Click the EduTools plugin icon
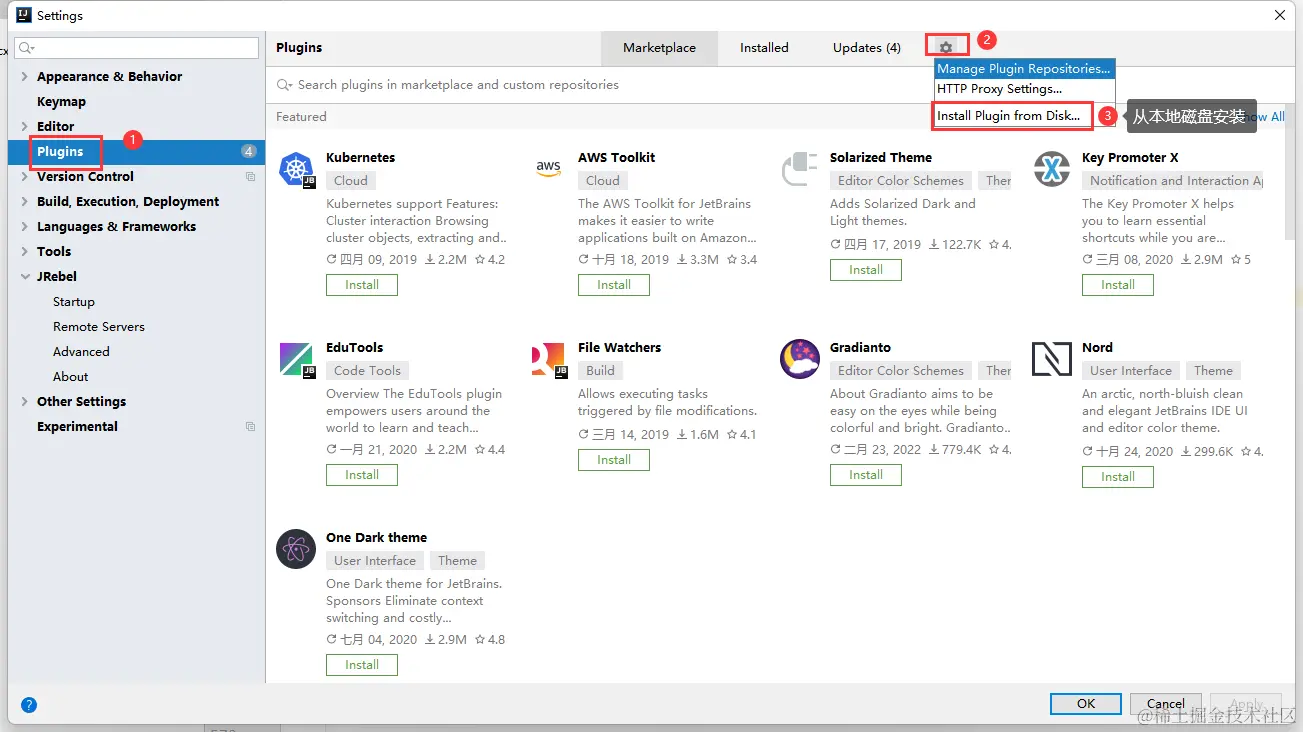Image resolution: width=1303 pixels, height=732 pixels. click(297, 359)
